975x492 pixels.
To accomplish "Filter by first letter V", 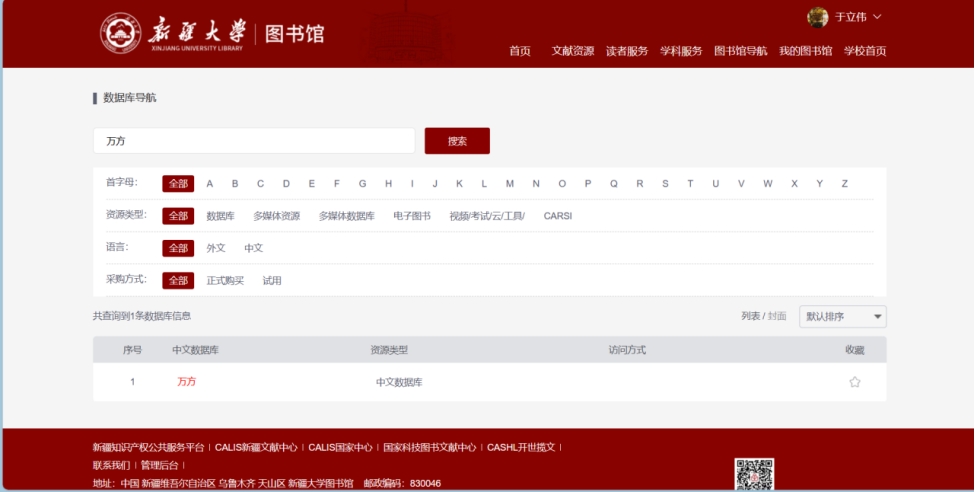I will point(741,183).
